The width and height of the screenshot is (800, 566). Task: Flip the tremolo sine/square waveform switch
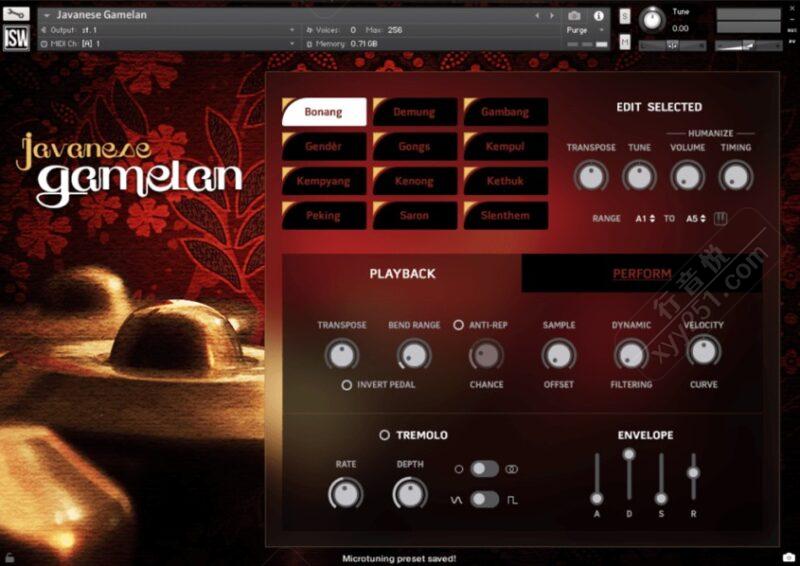tap(484, 499)
